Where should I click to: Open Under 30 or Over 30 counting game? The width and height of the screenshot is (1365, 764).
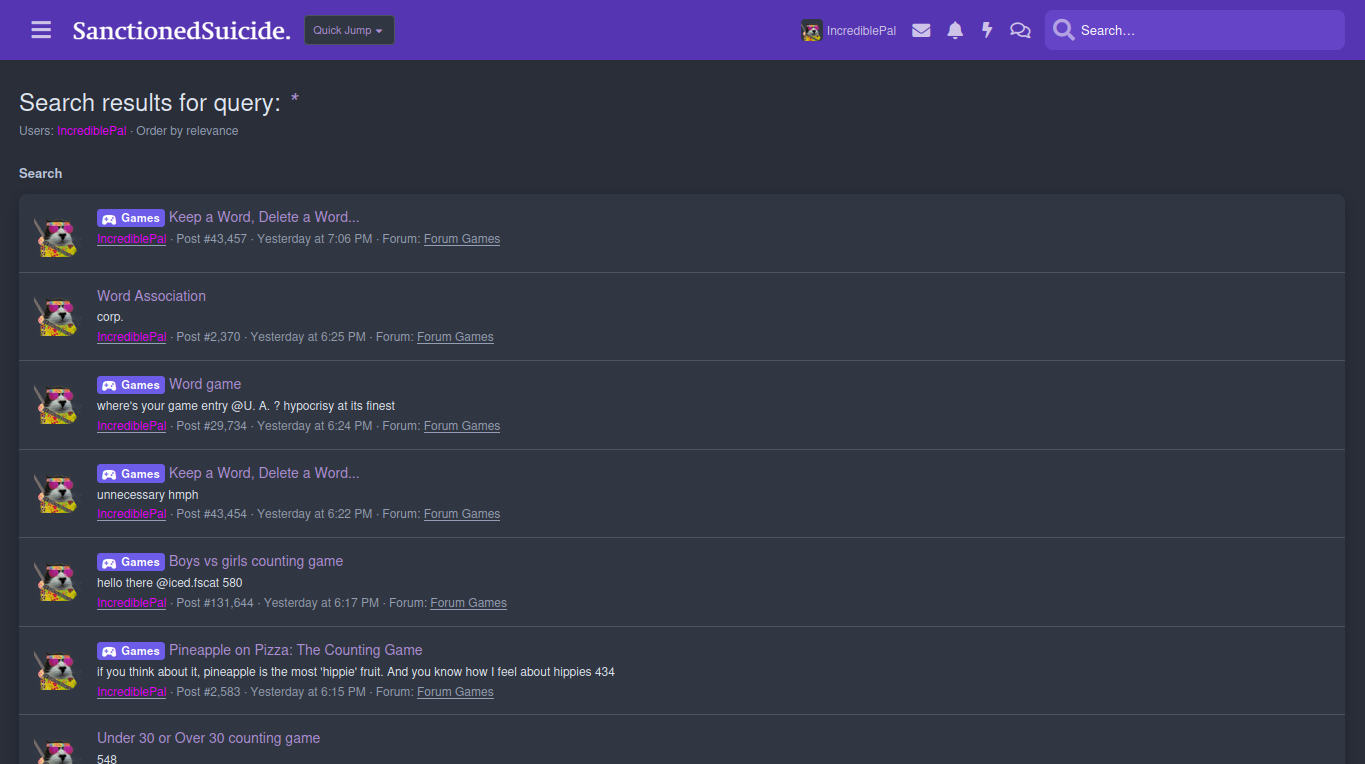point(208,738)
